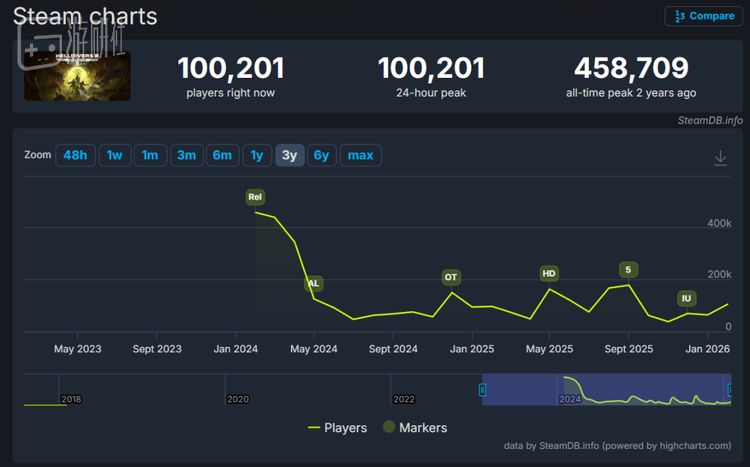Set zoom range to 6y
The image size is (750, 467).
pyautogui.click(x=321, y=155)
